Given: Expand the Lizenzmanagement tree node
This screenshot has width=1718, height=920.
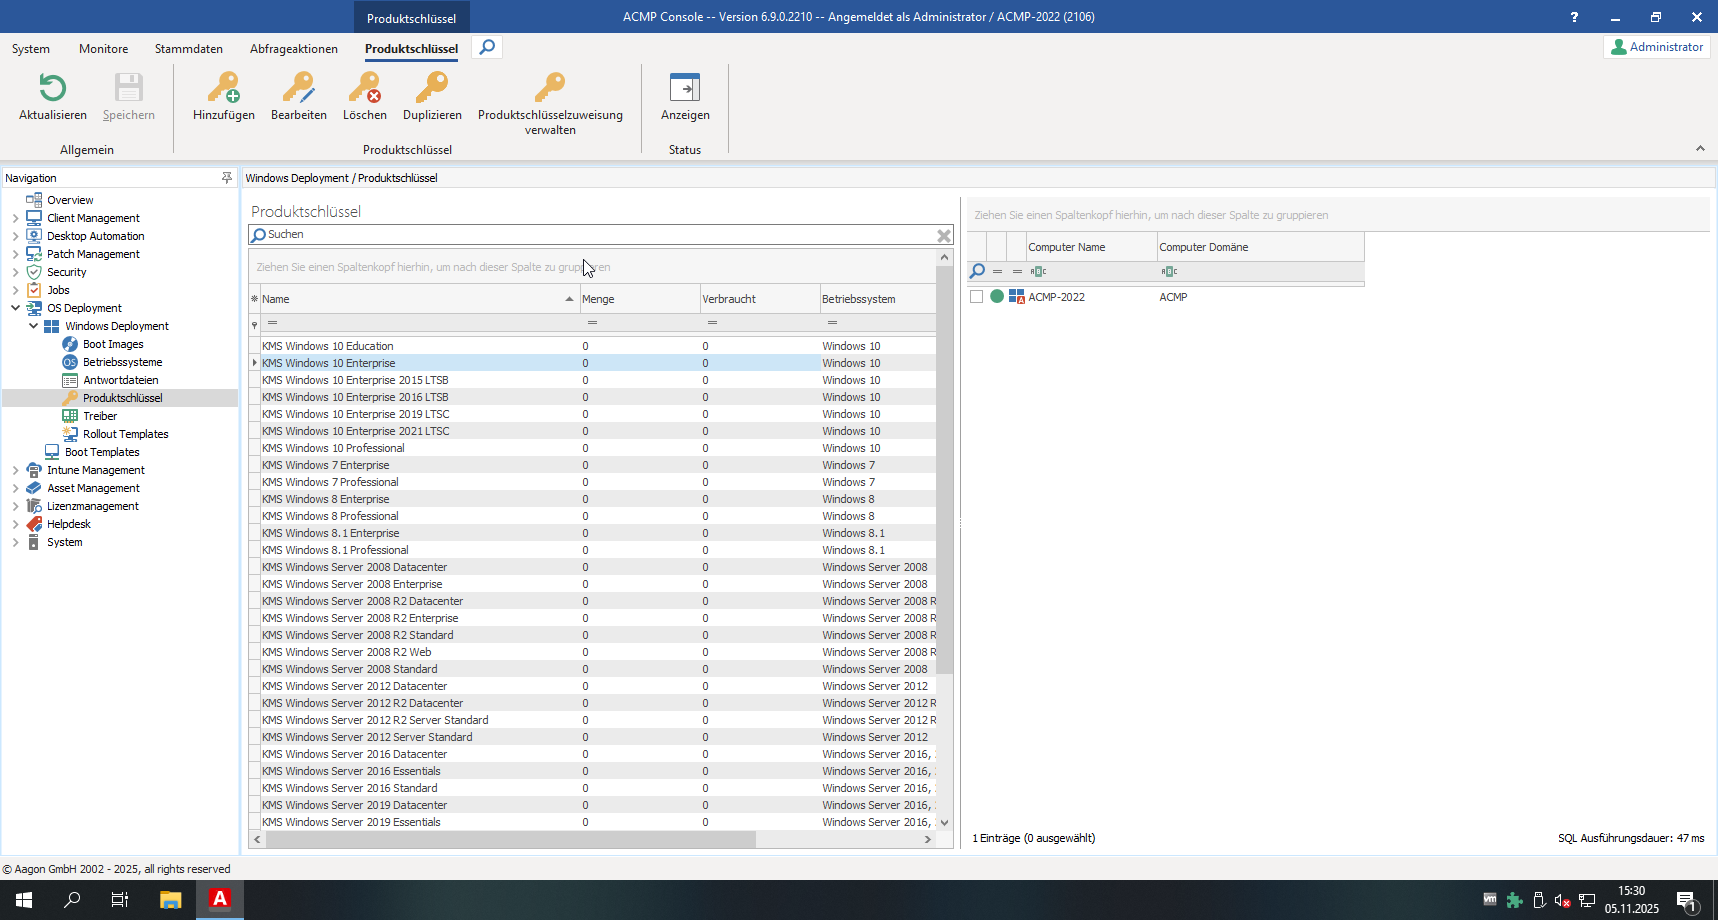Looking at the screenshot, I should pyautogui.click(x=16, y=506).
